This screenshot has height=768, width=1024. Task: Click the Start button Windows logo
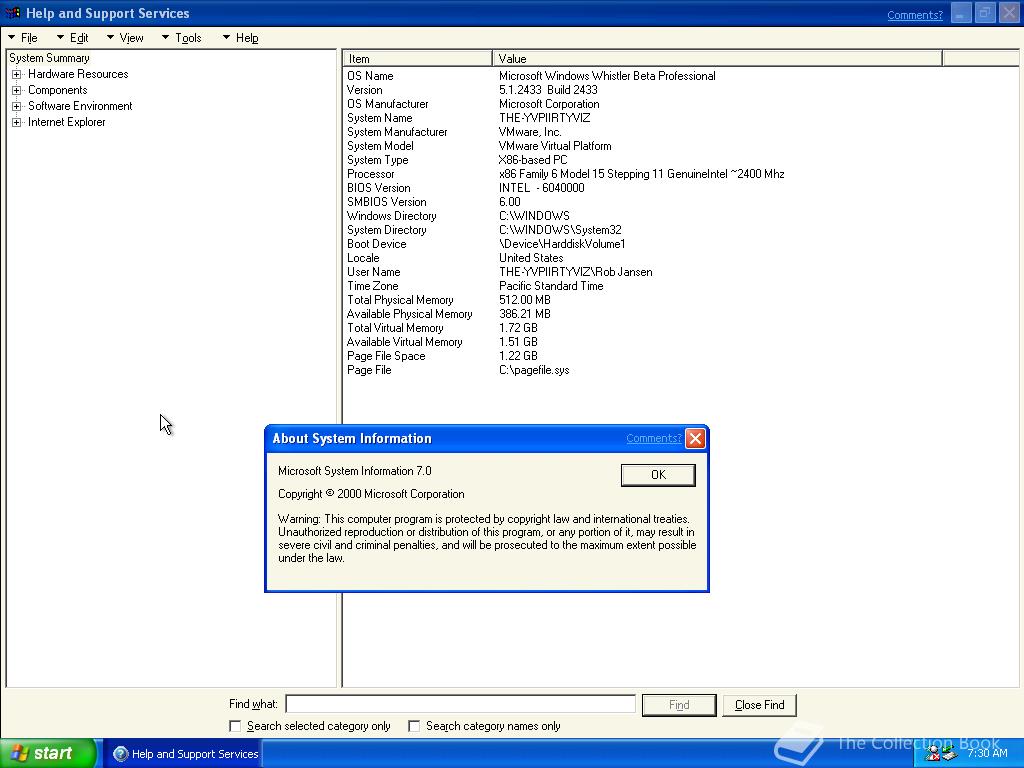(19, 754)
